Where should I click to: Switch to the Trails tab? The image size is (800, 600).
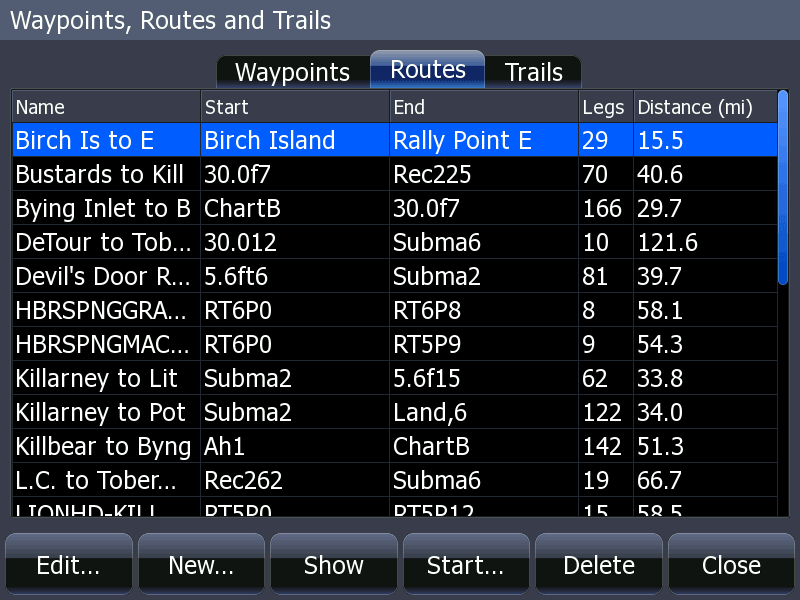(x=533, y=71)
